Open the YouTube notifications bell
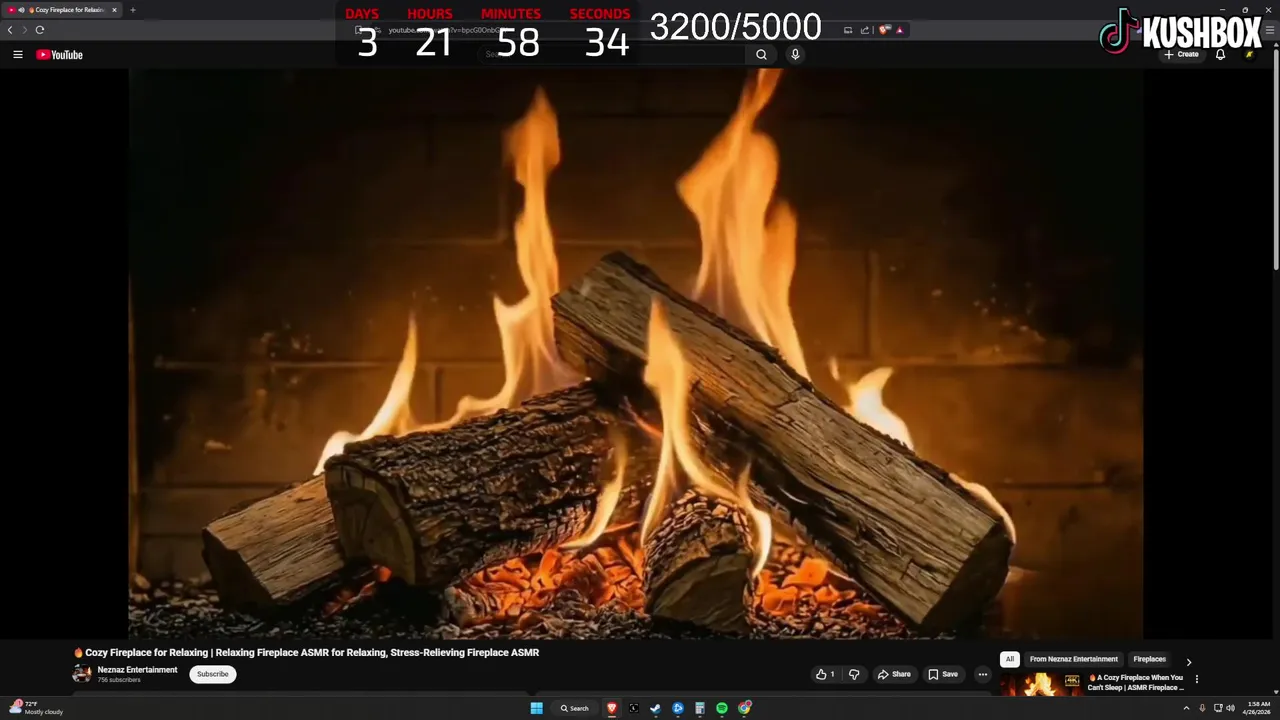Screen dimensions: 1280x720 1220,55
